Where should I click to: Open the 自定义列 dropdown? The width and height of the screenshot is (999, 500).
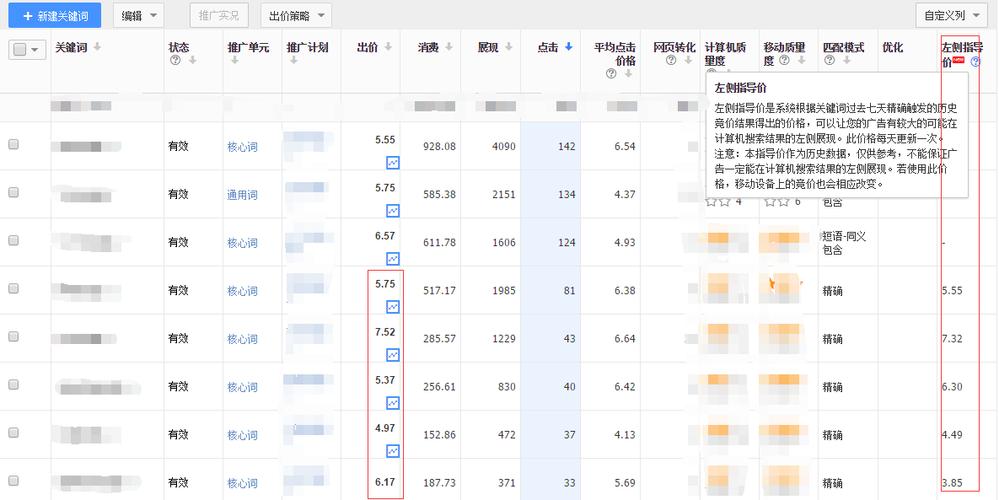951,15
